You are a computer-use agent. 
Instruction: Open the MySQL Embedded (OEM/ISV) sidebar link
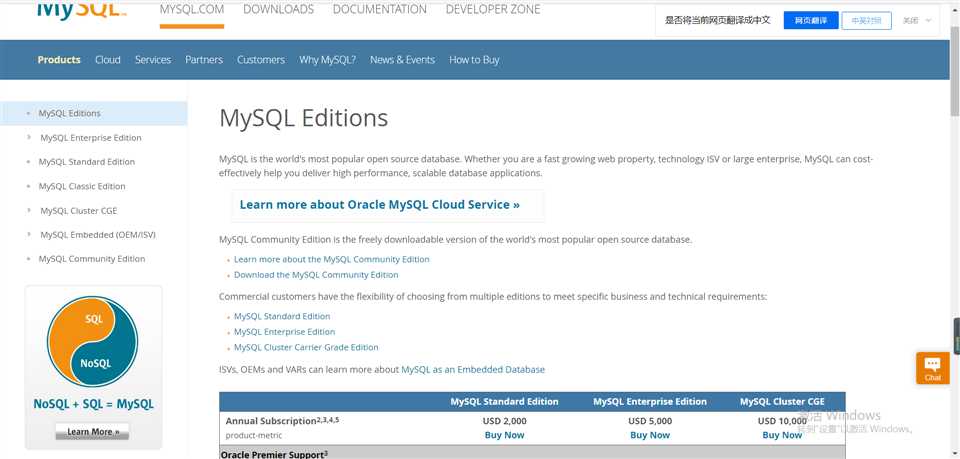(98, 234)
